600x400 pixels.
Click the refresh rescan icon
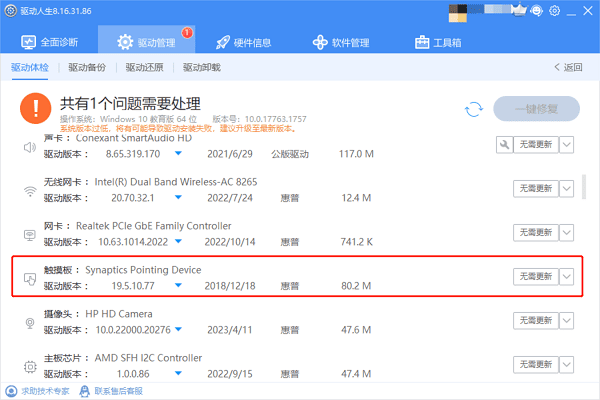tap(474, 109)
